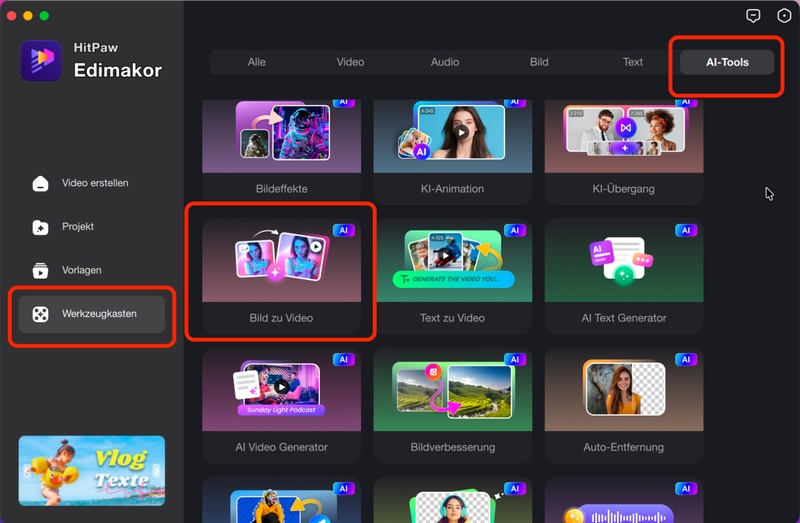Select the Bildverbesserung tool card
Image resolution: width=800 pixels, height=523 pixels.
tap(452, 404)
